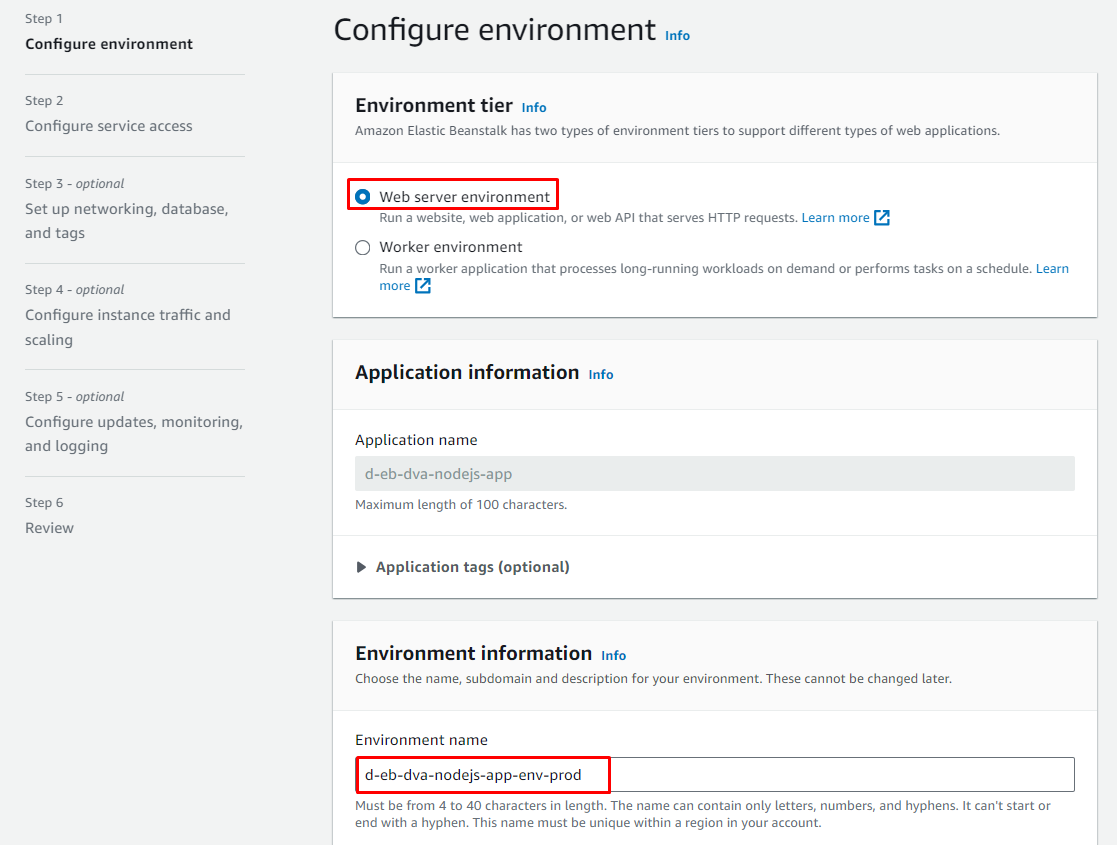The width and height of the screenshot is (1117, 845).
Task: Select the Worker environment radio button
Action: pyautogui.click(x=363, y=247)
